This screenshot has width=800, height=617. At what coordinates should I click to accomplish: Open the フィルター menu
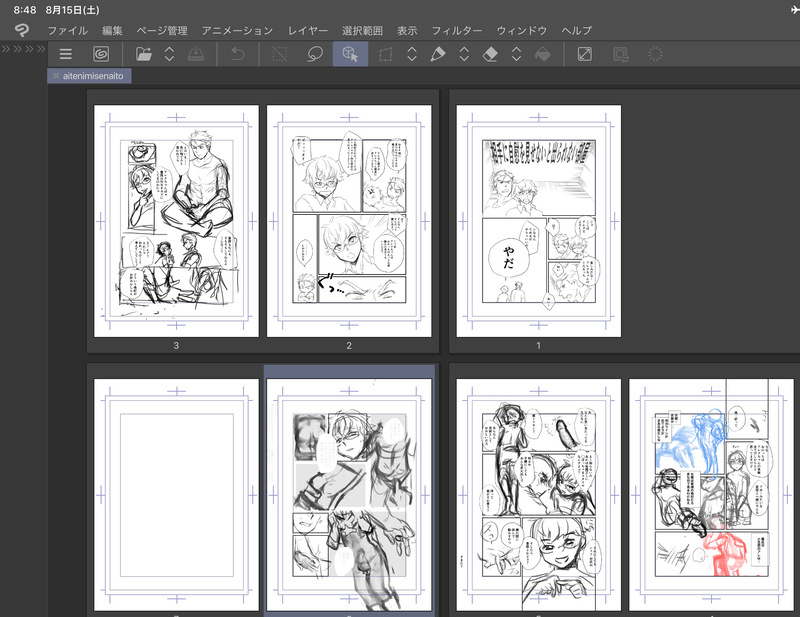(x=457, y=31)
